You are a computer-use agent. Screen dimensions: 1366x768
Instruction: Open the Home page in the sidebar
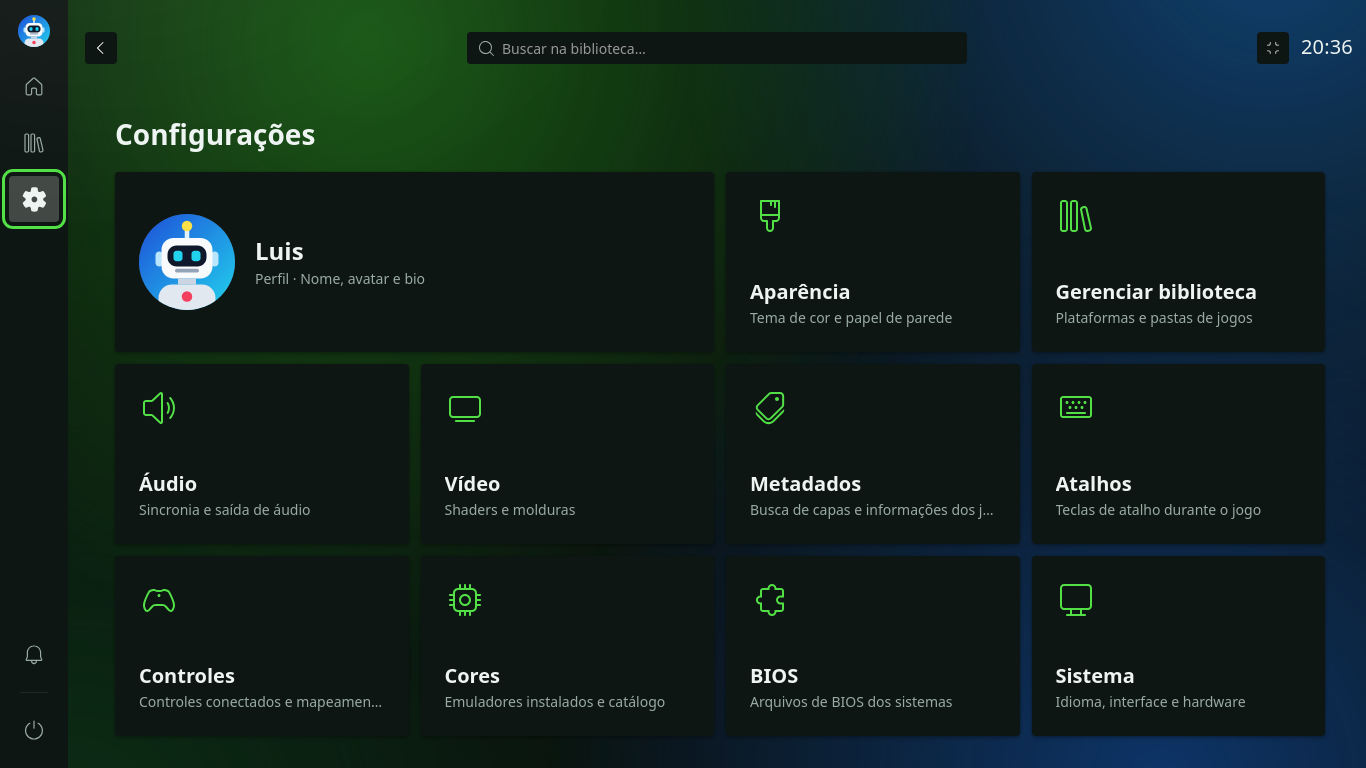tap(34, 87)
